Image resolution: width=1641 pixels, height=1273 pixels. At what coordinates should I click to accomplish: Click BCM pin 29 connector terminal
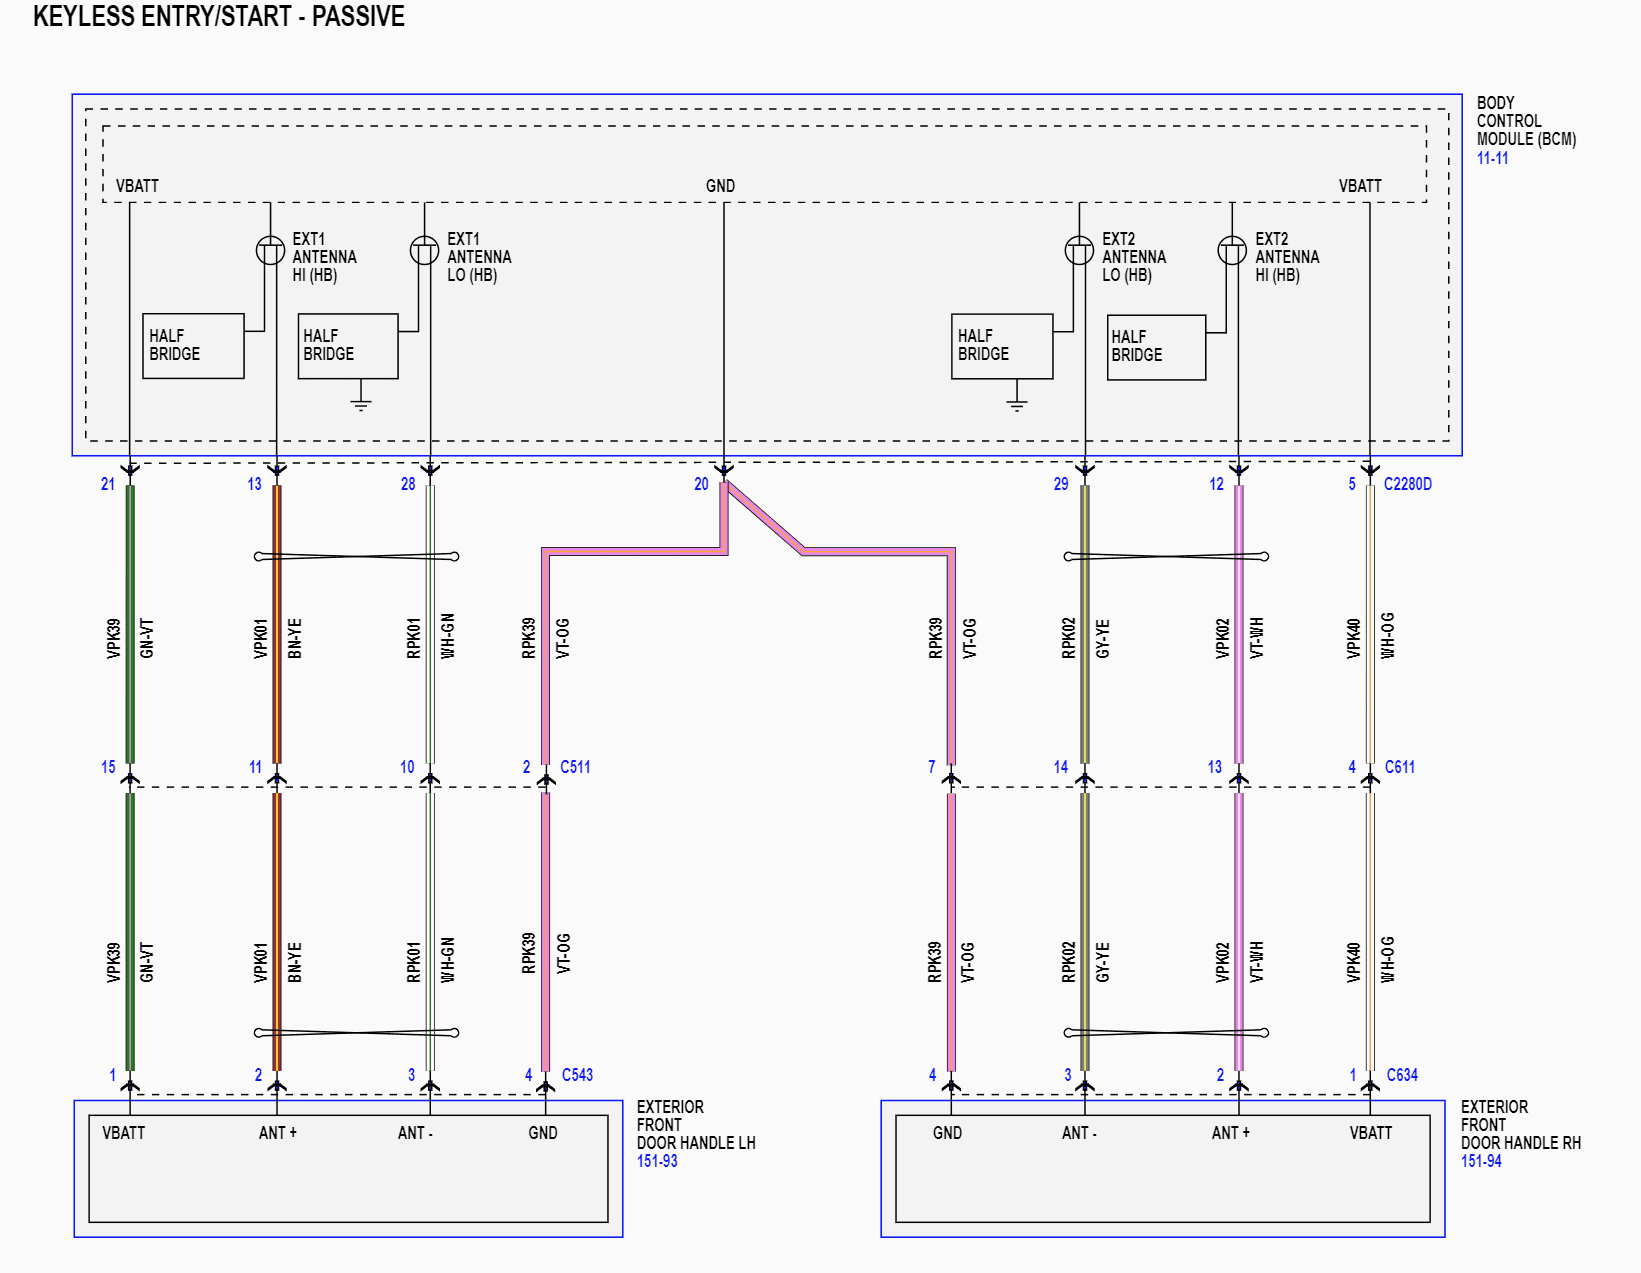pyautogui.click(x=1085, y=469)
